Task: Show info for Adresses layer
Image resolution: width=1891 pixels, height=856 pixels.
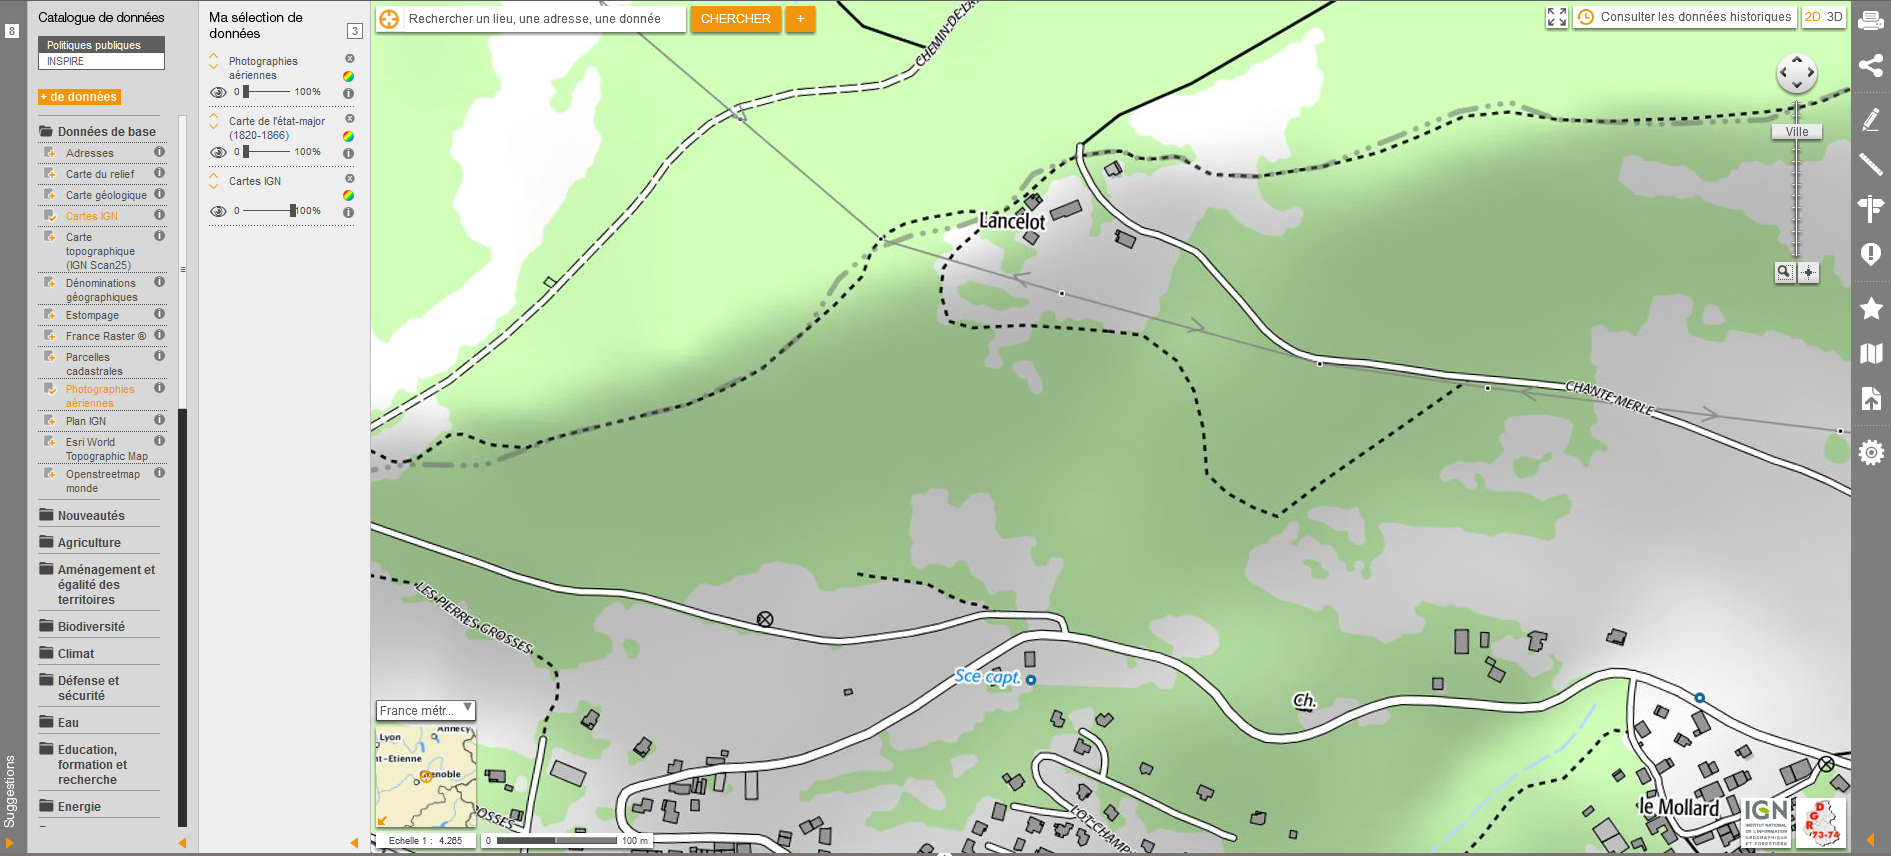Action: pos(159,152)
